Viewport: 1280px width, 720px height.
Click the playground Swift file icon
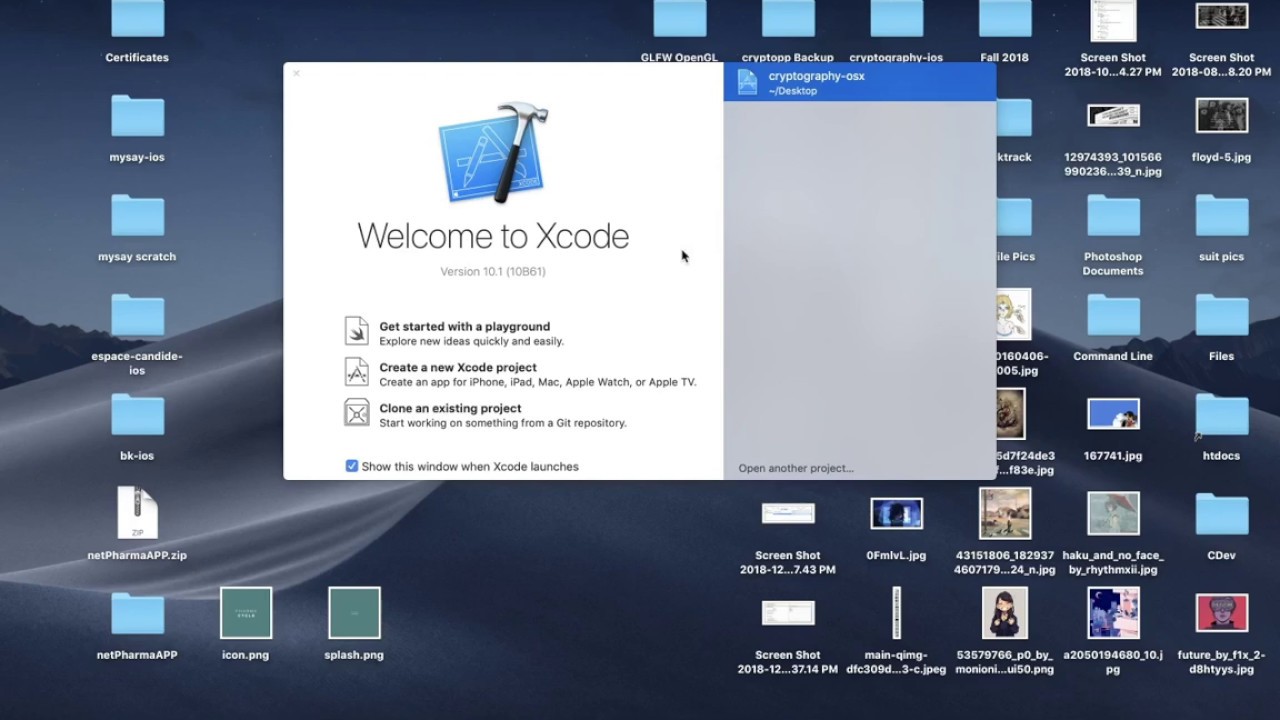(357, 331)
